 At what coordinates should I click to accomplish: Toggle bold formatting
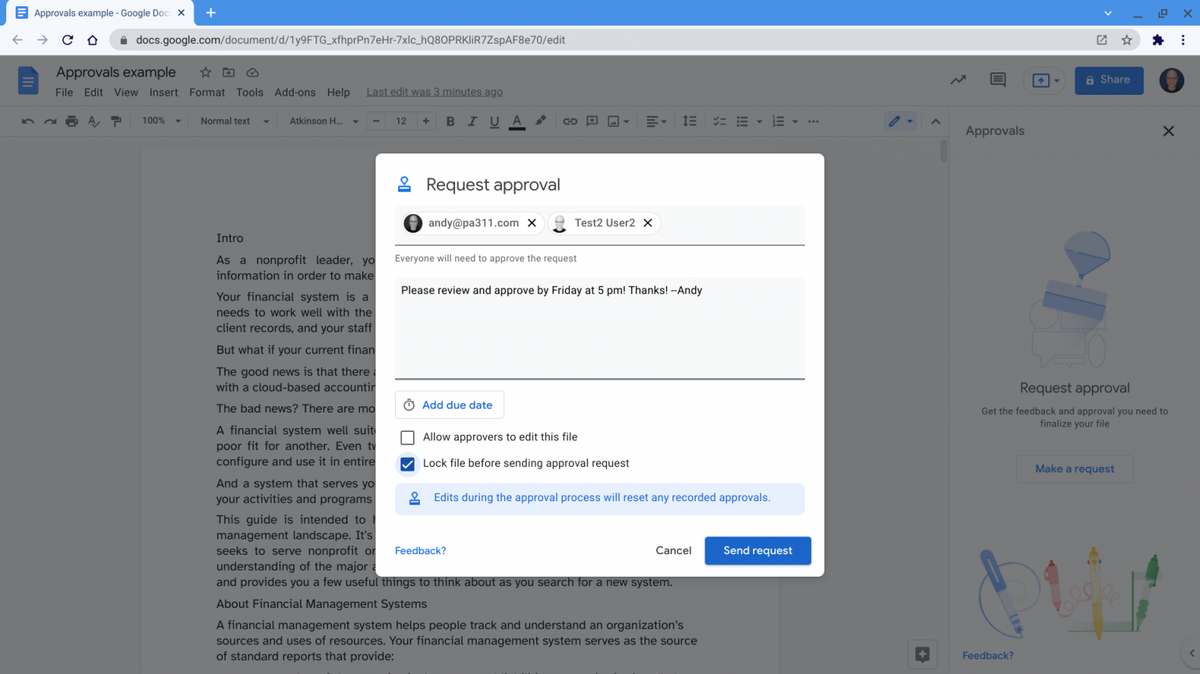pos(450,121)
